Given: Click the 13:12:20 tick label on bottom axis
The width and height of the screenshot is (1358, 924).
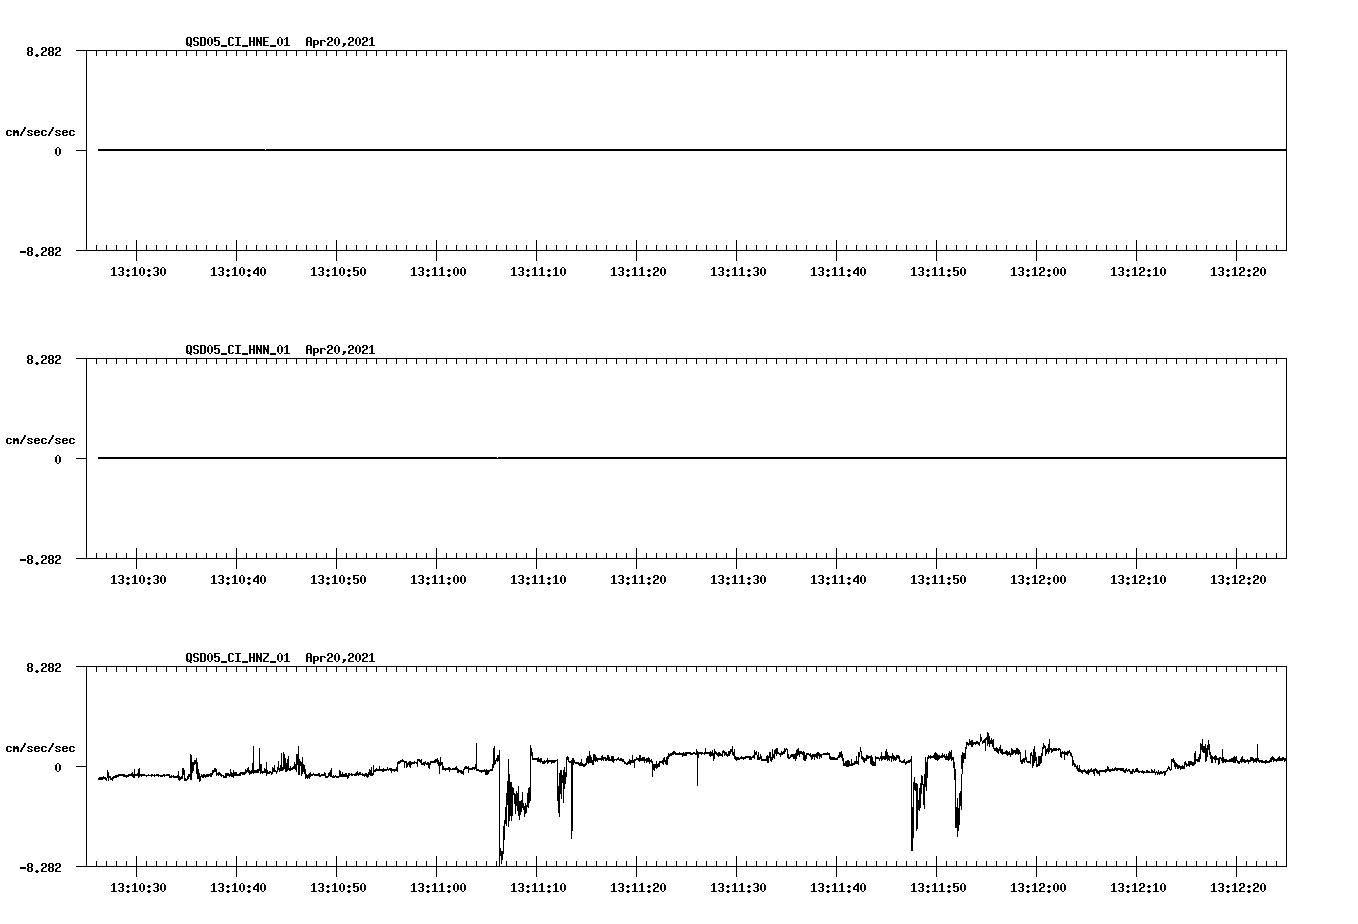Looking at the screenshot, I should (1240, 888).
